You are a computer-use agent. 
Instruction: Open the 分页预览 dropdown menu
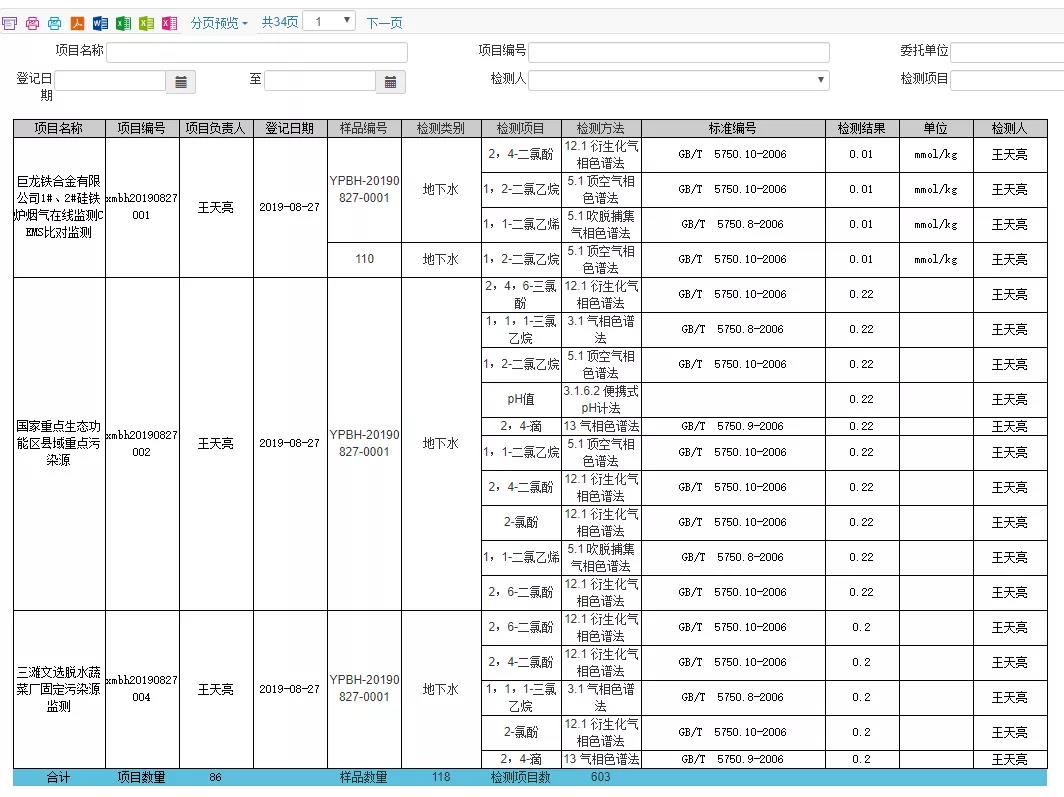(x=219, y=23)
